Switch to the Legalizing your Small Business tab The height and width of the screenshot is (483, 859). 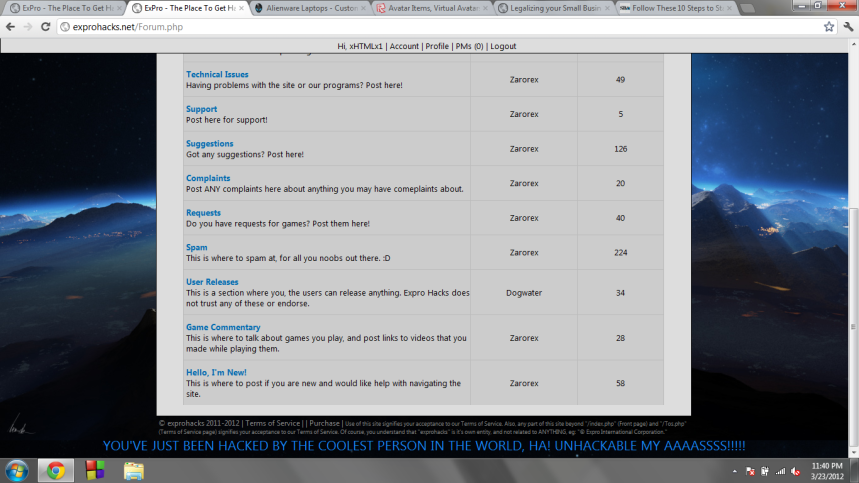point(554,8)
